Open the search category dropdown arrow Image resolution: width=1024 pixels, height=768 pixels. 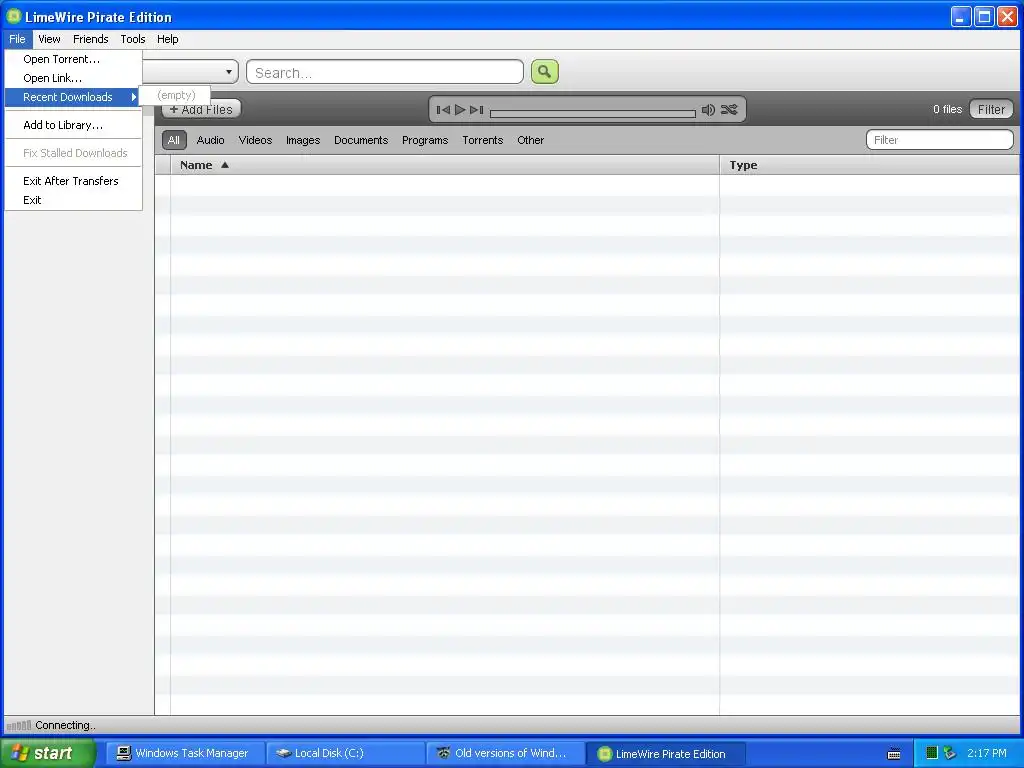tap(229, 72)
